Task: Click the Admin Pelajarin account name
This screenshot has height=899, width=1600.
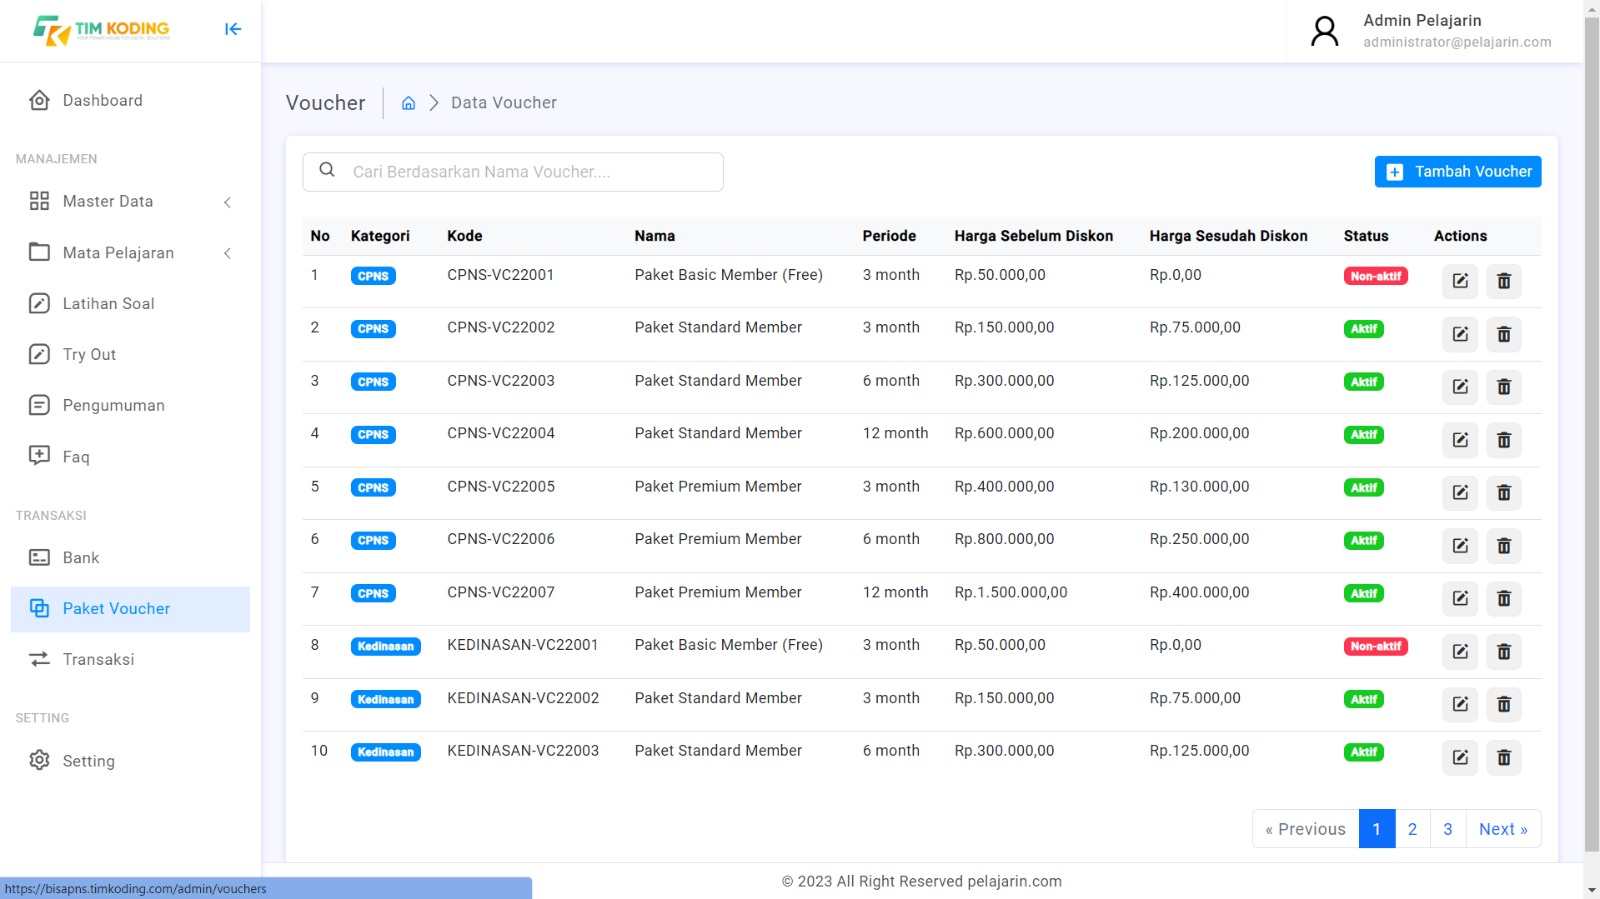Action: point(1422,20)
